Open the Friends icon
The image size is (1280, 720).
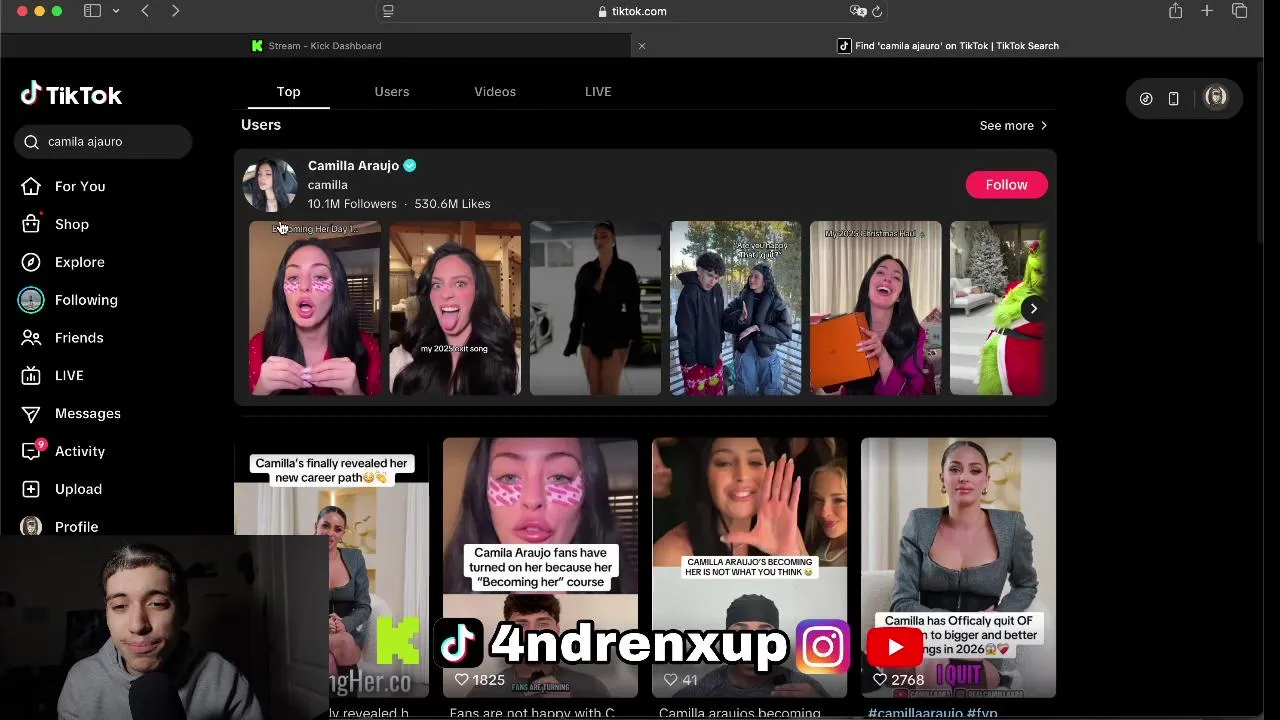click(x=31, y=338)
